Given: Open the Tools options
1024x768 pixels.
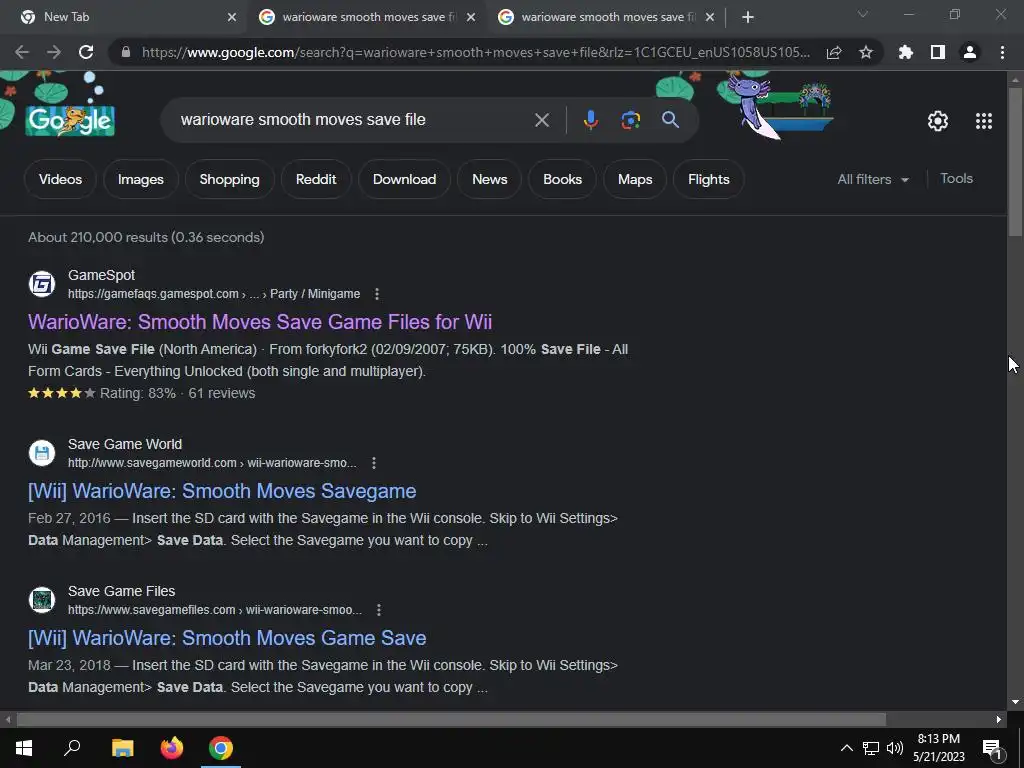Looking at the screenshot, I should click(x=956, y=178).
